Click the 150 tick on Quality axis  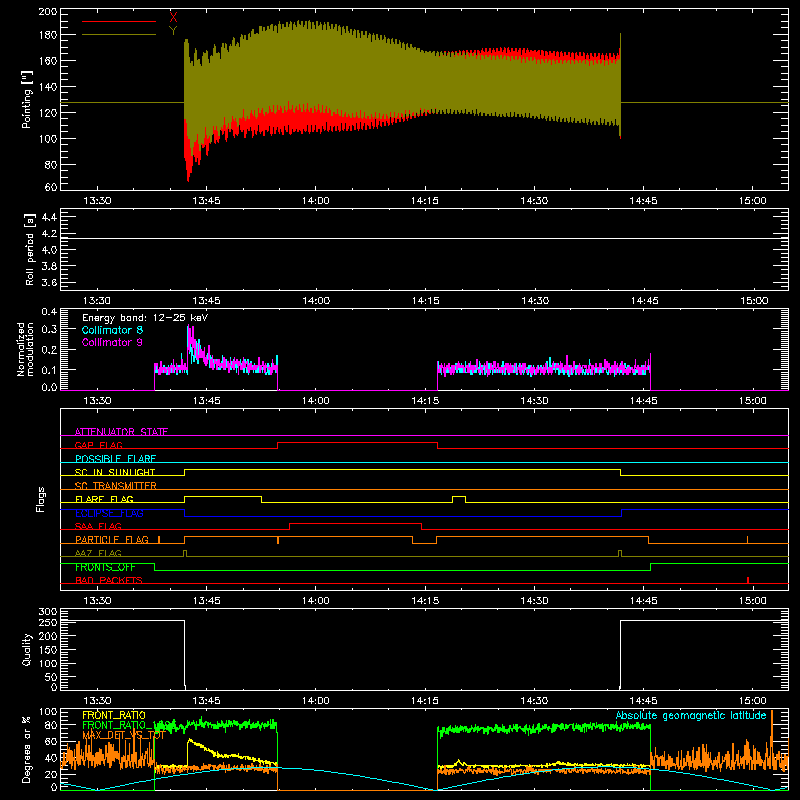[x=47, y=650]
